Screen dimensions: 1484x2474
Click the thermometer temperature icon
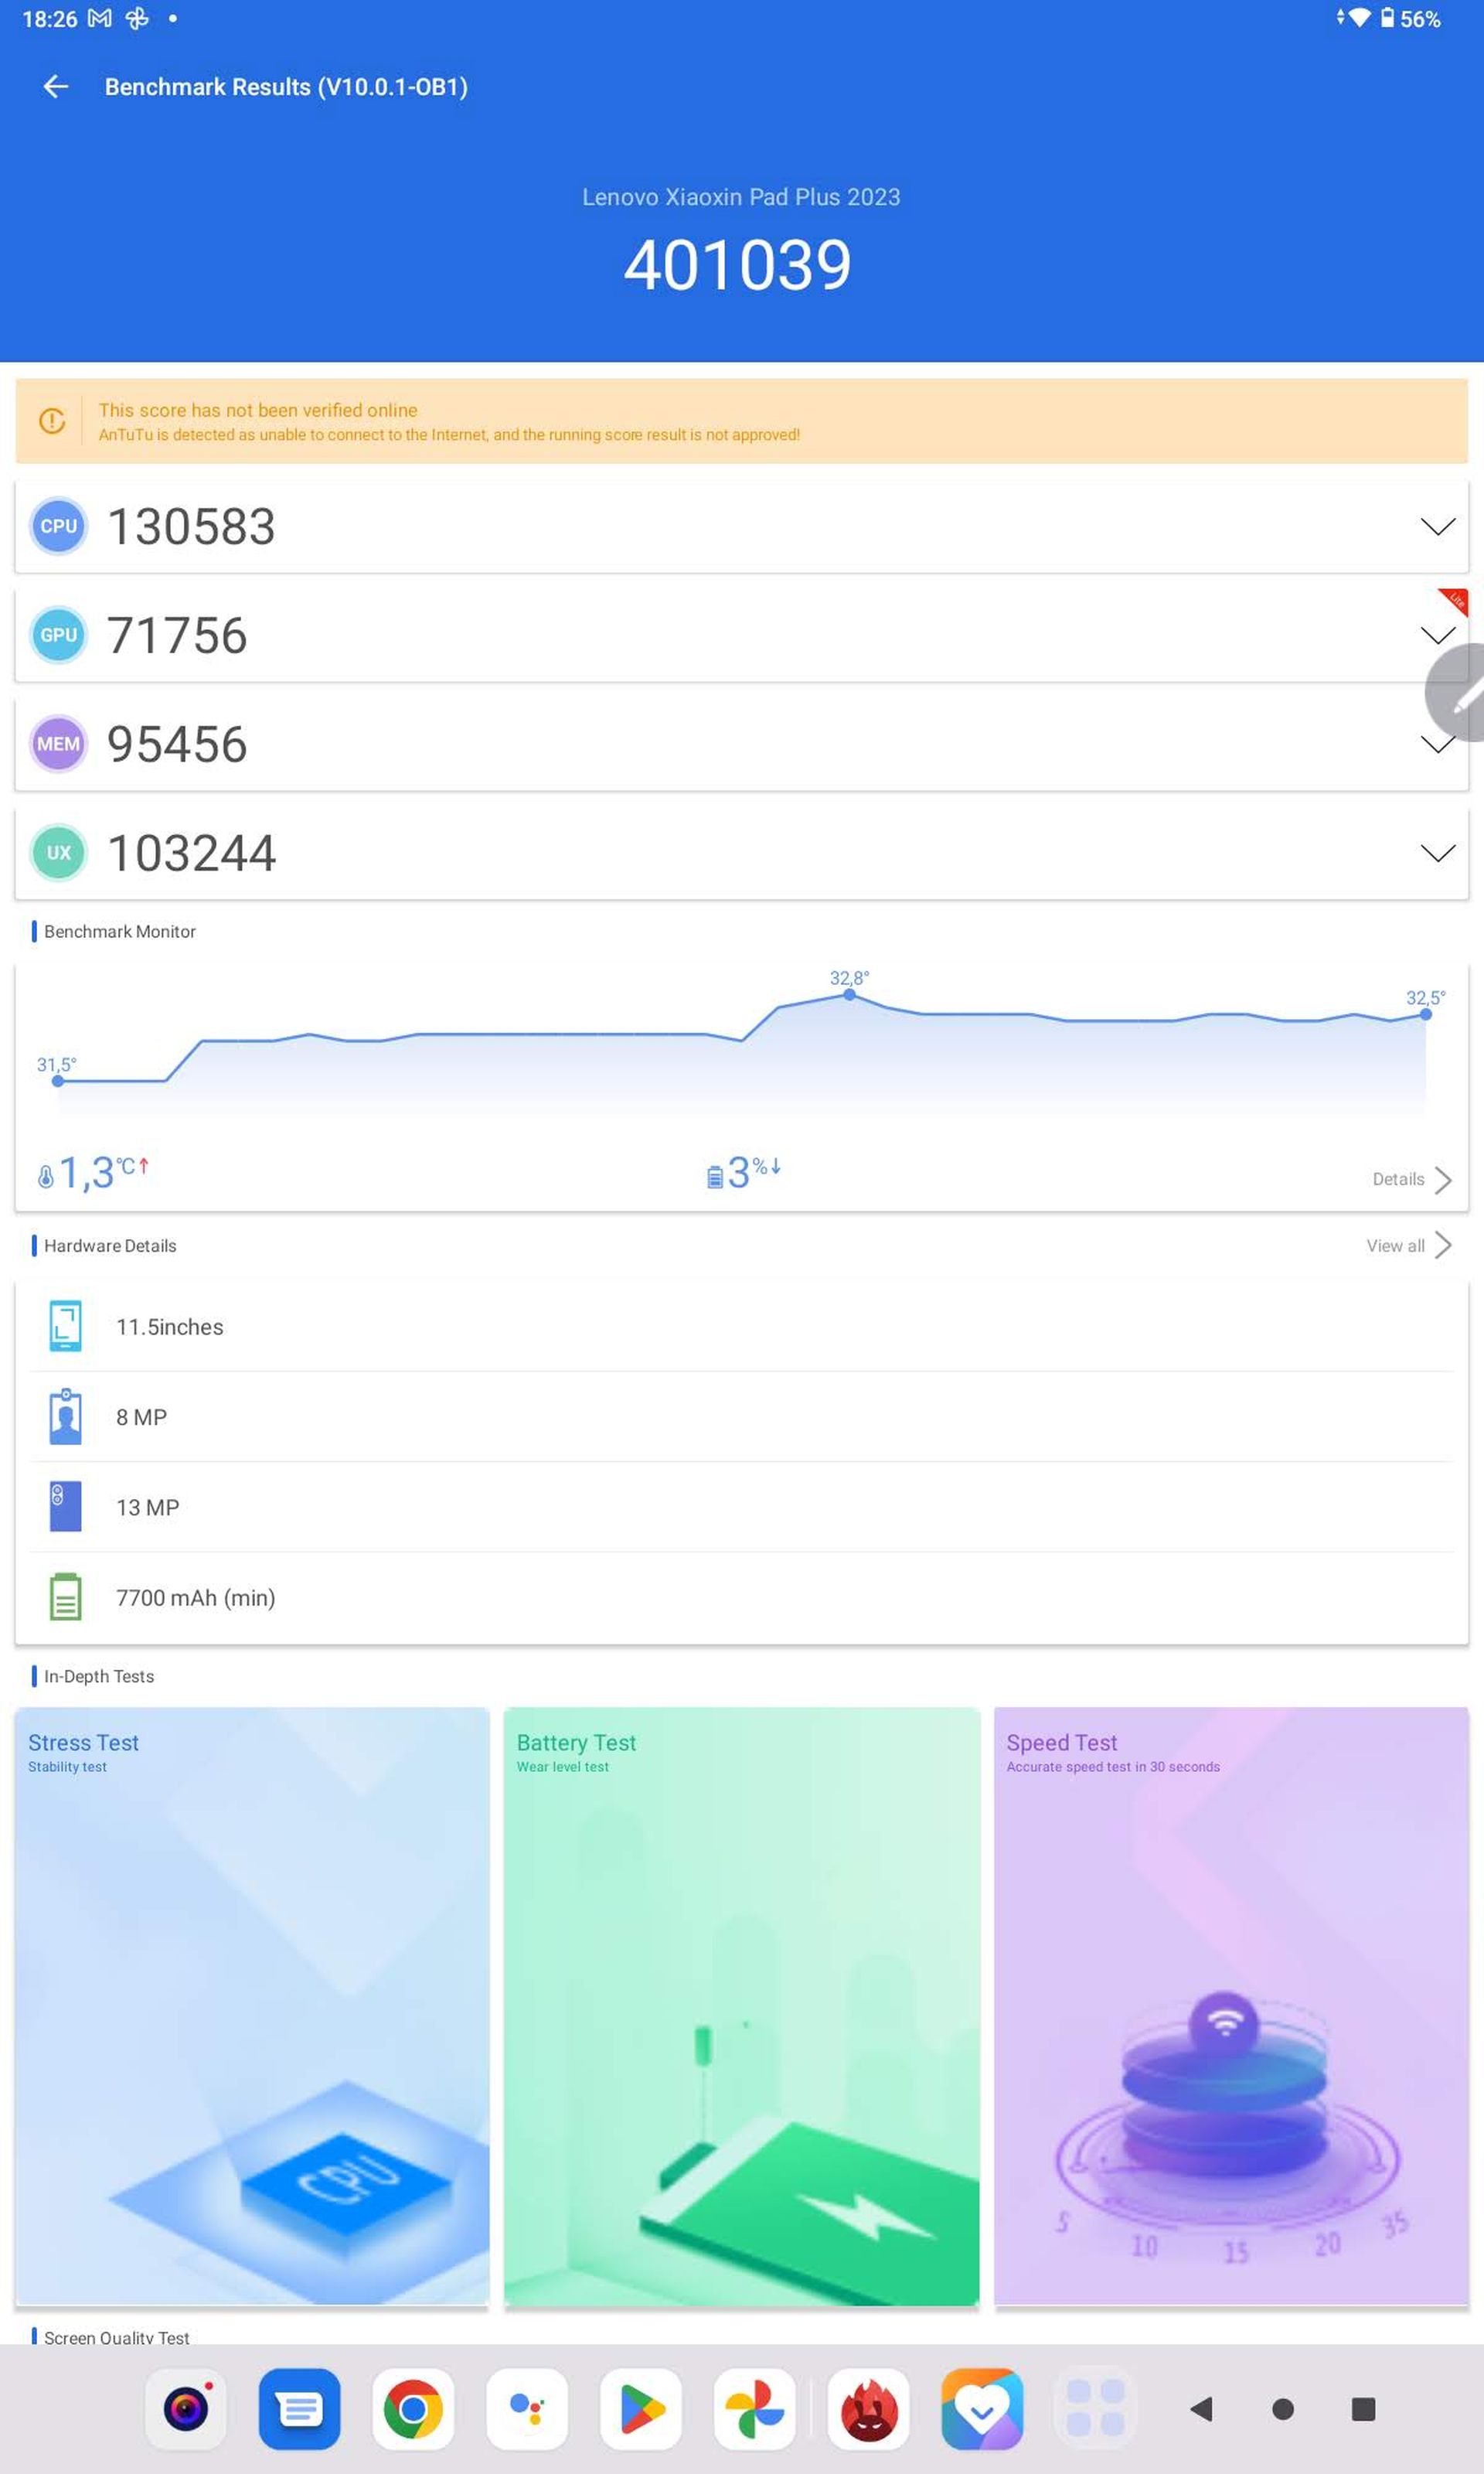(45, 1176)
